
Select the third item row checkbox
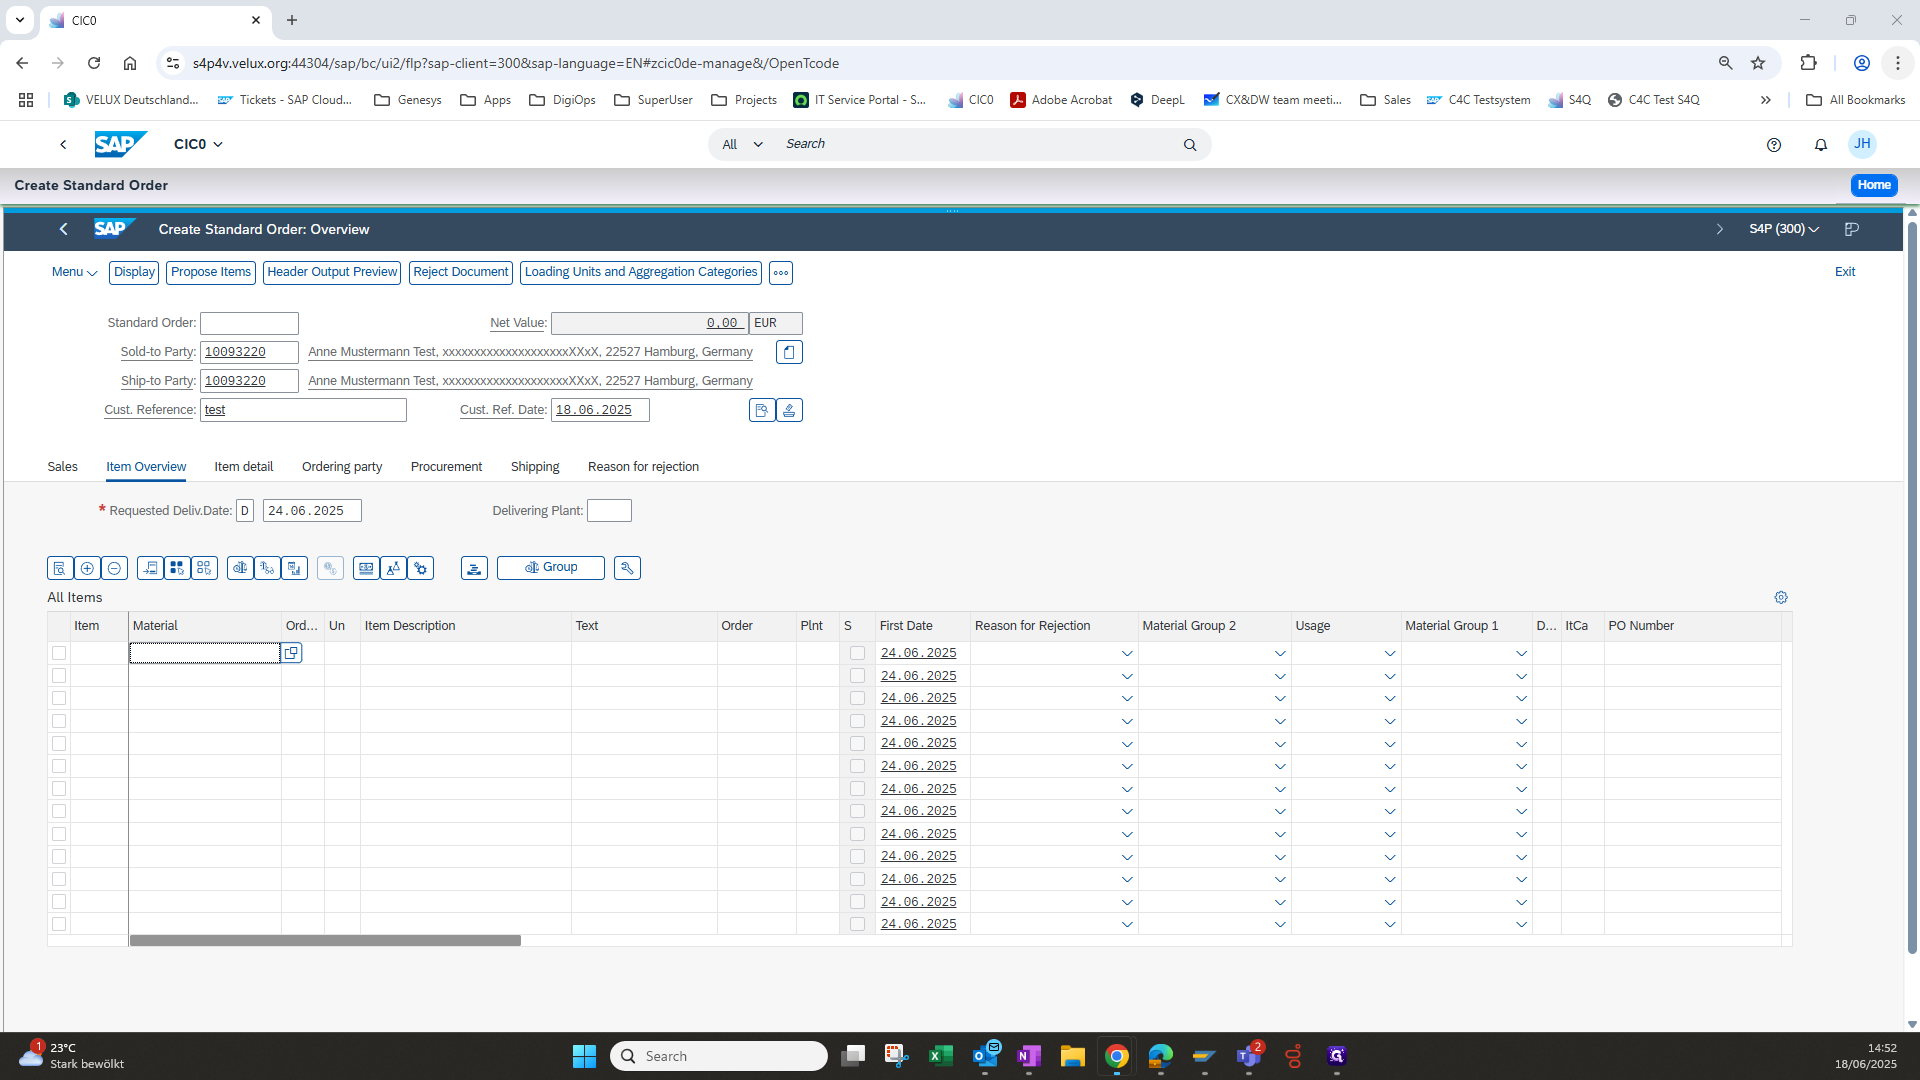(59, 698)
